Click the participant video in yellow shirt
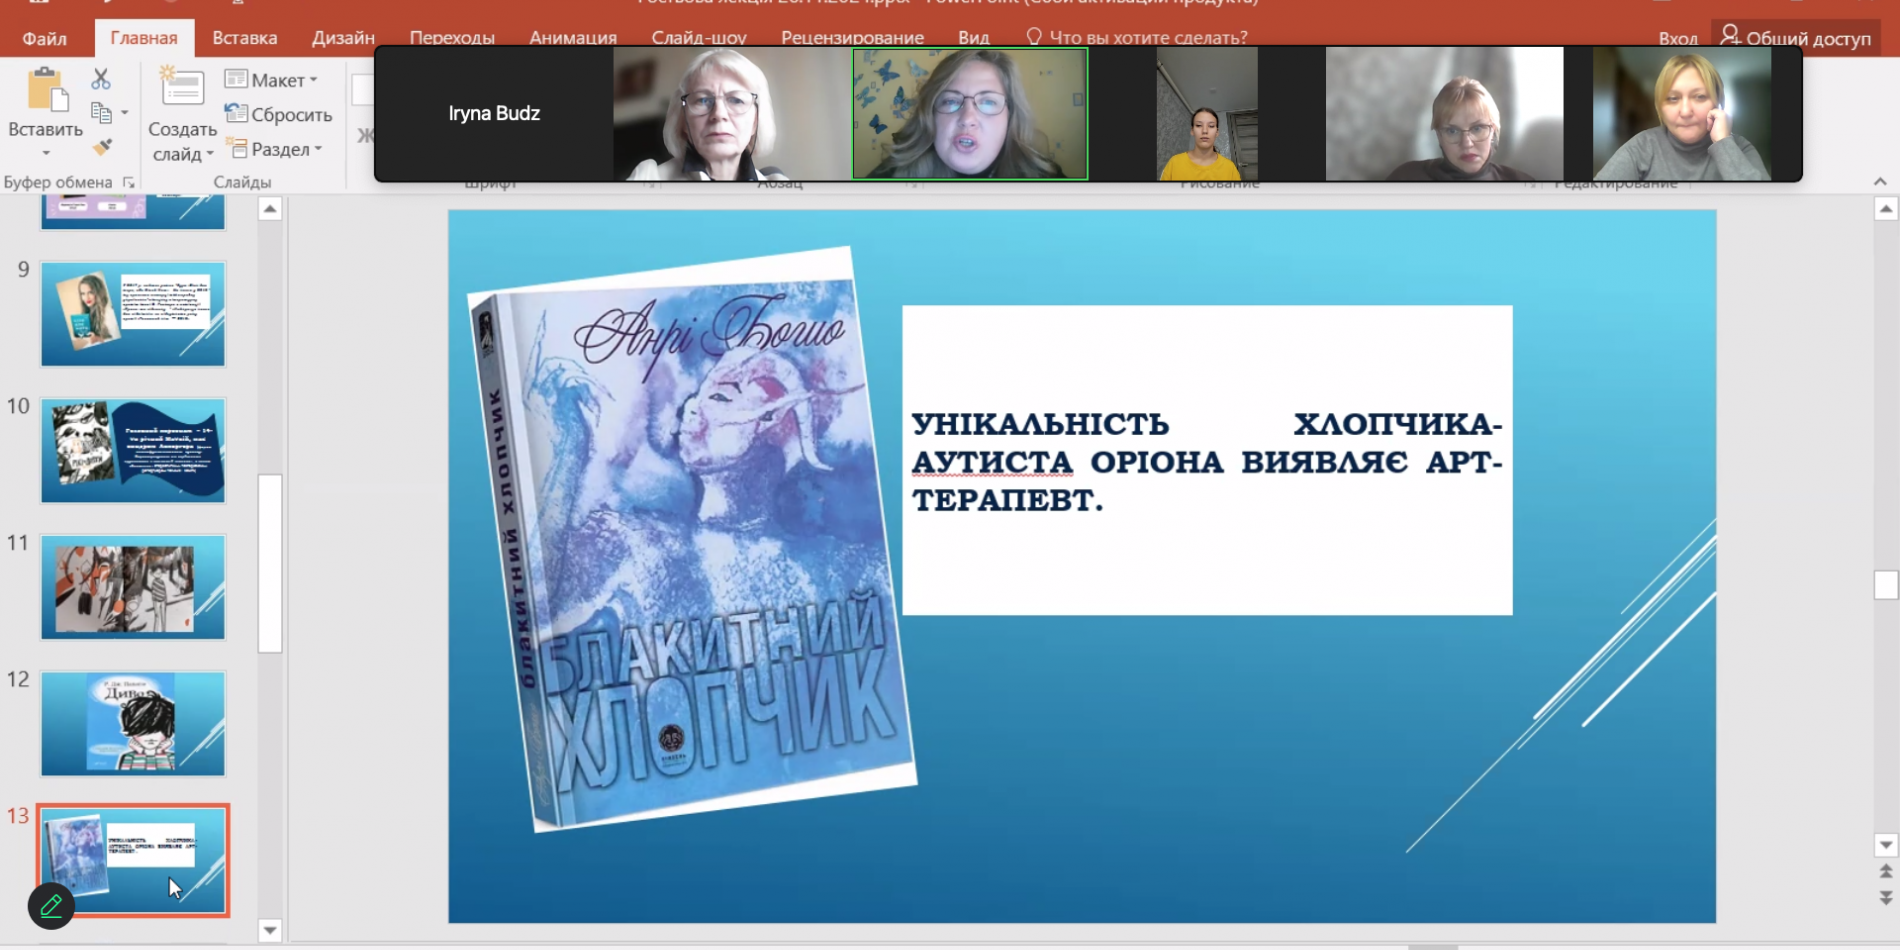 (1207, 114)
